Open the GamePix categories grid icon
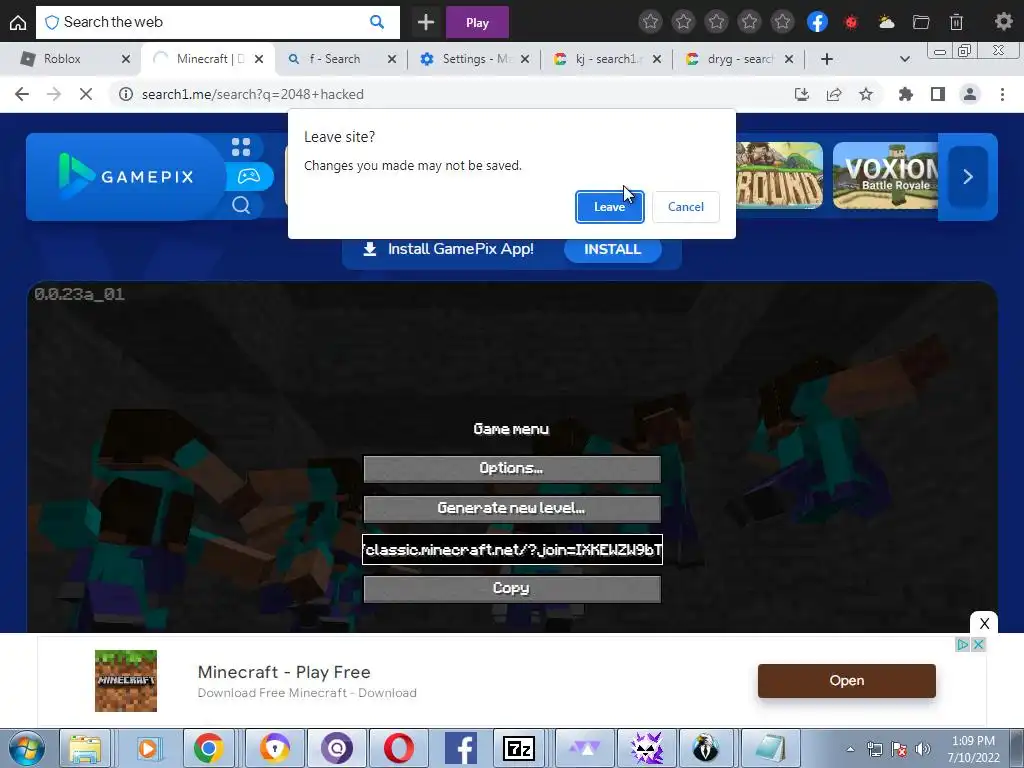Image resolution: width=1024 pixels, height=768 pixels. pos(241,147)
